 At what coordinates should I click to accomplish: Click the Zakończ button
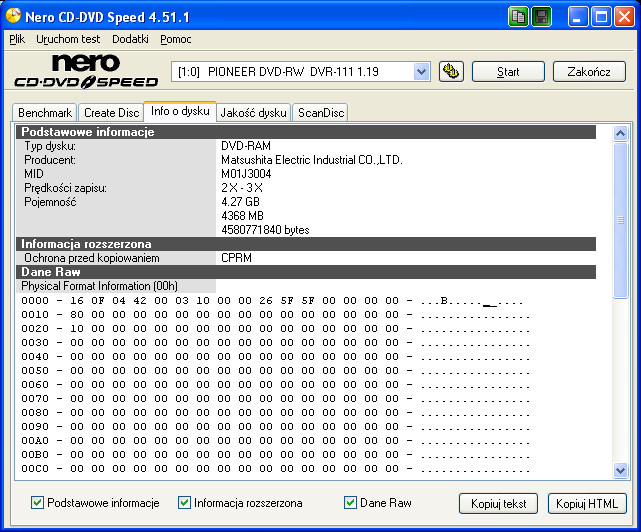coord(589,72)
